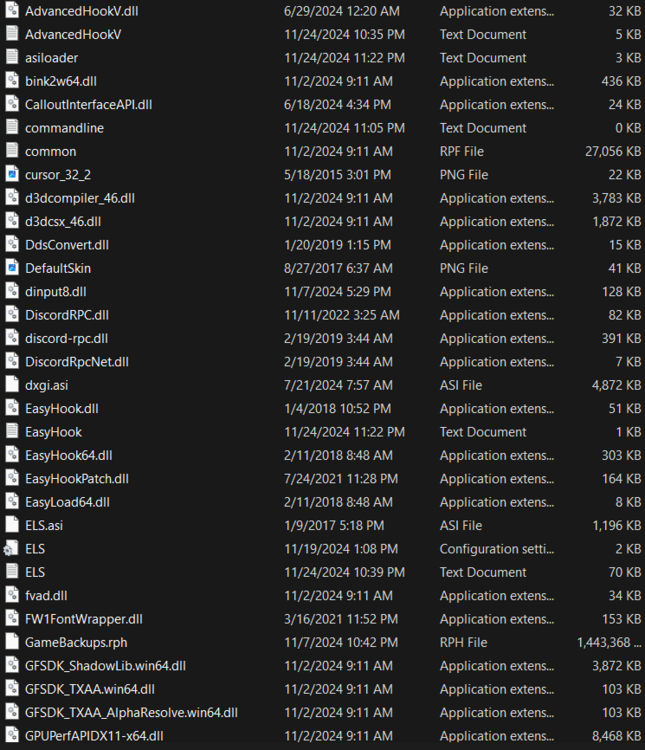
Task: Click the asiloader text document icon
Action: pos(12,57)
